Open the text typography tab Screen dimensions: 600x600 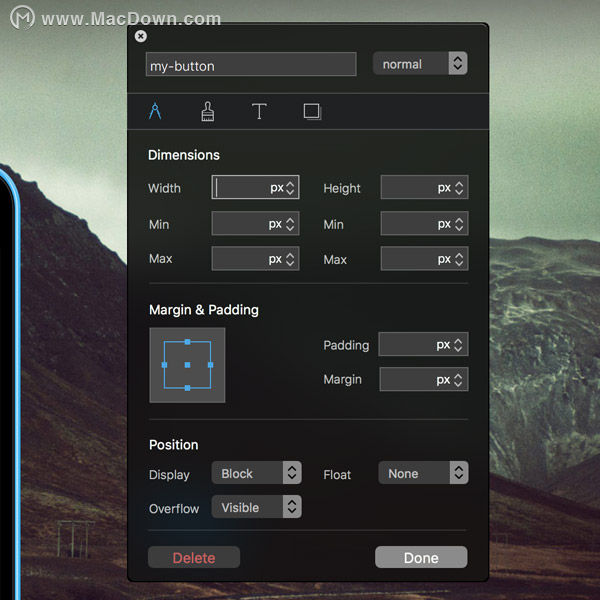pyautogui.click(x=259, y=111)
